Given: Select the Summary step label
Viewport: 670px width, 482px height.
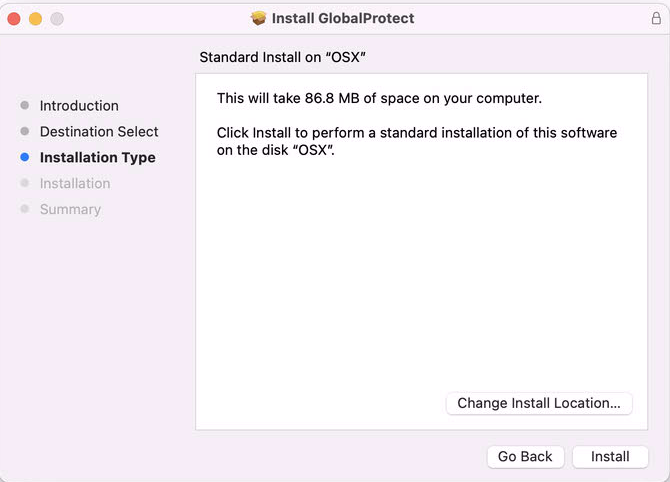Looking at the screenshot, I should [71, 209].
